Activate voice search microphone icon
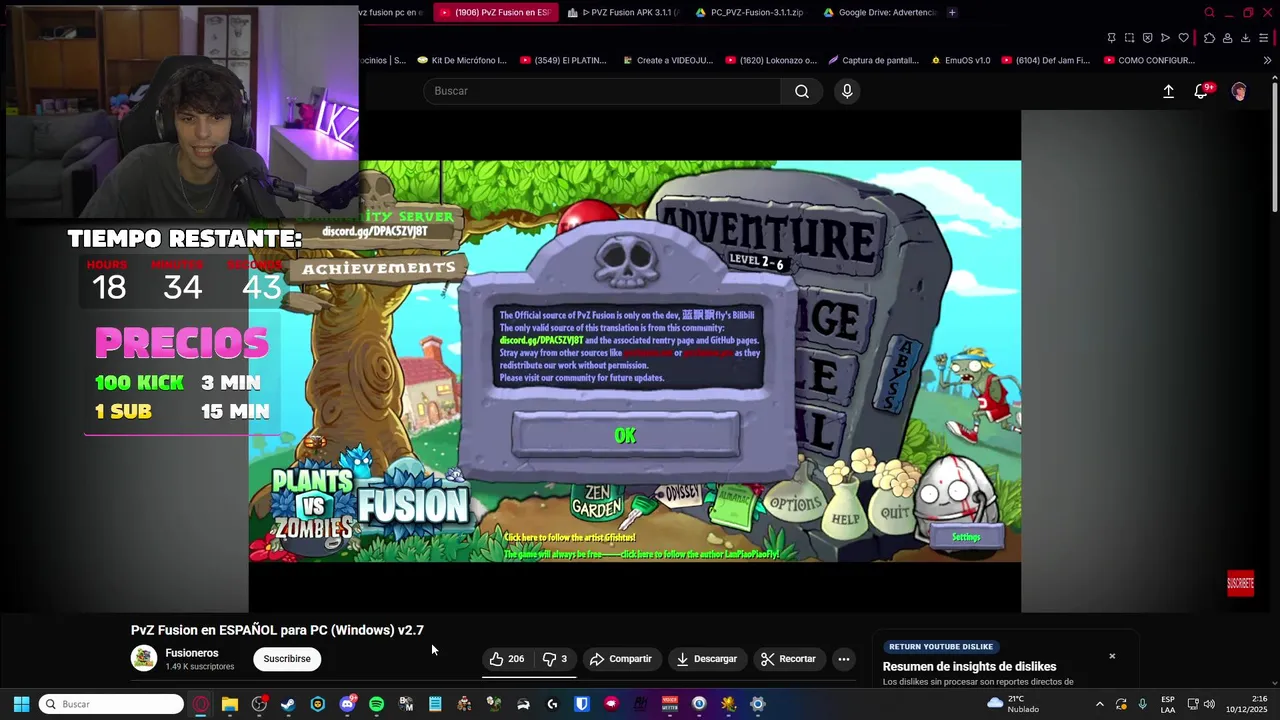The height and width of the screenshot is (720, 1280). tap(847, 91)
